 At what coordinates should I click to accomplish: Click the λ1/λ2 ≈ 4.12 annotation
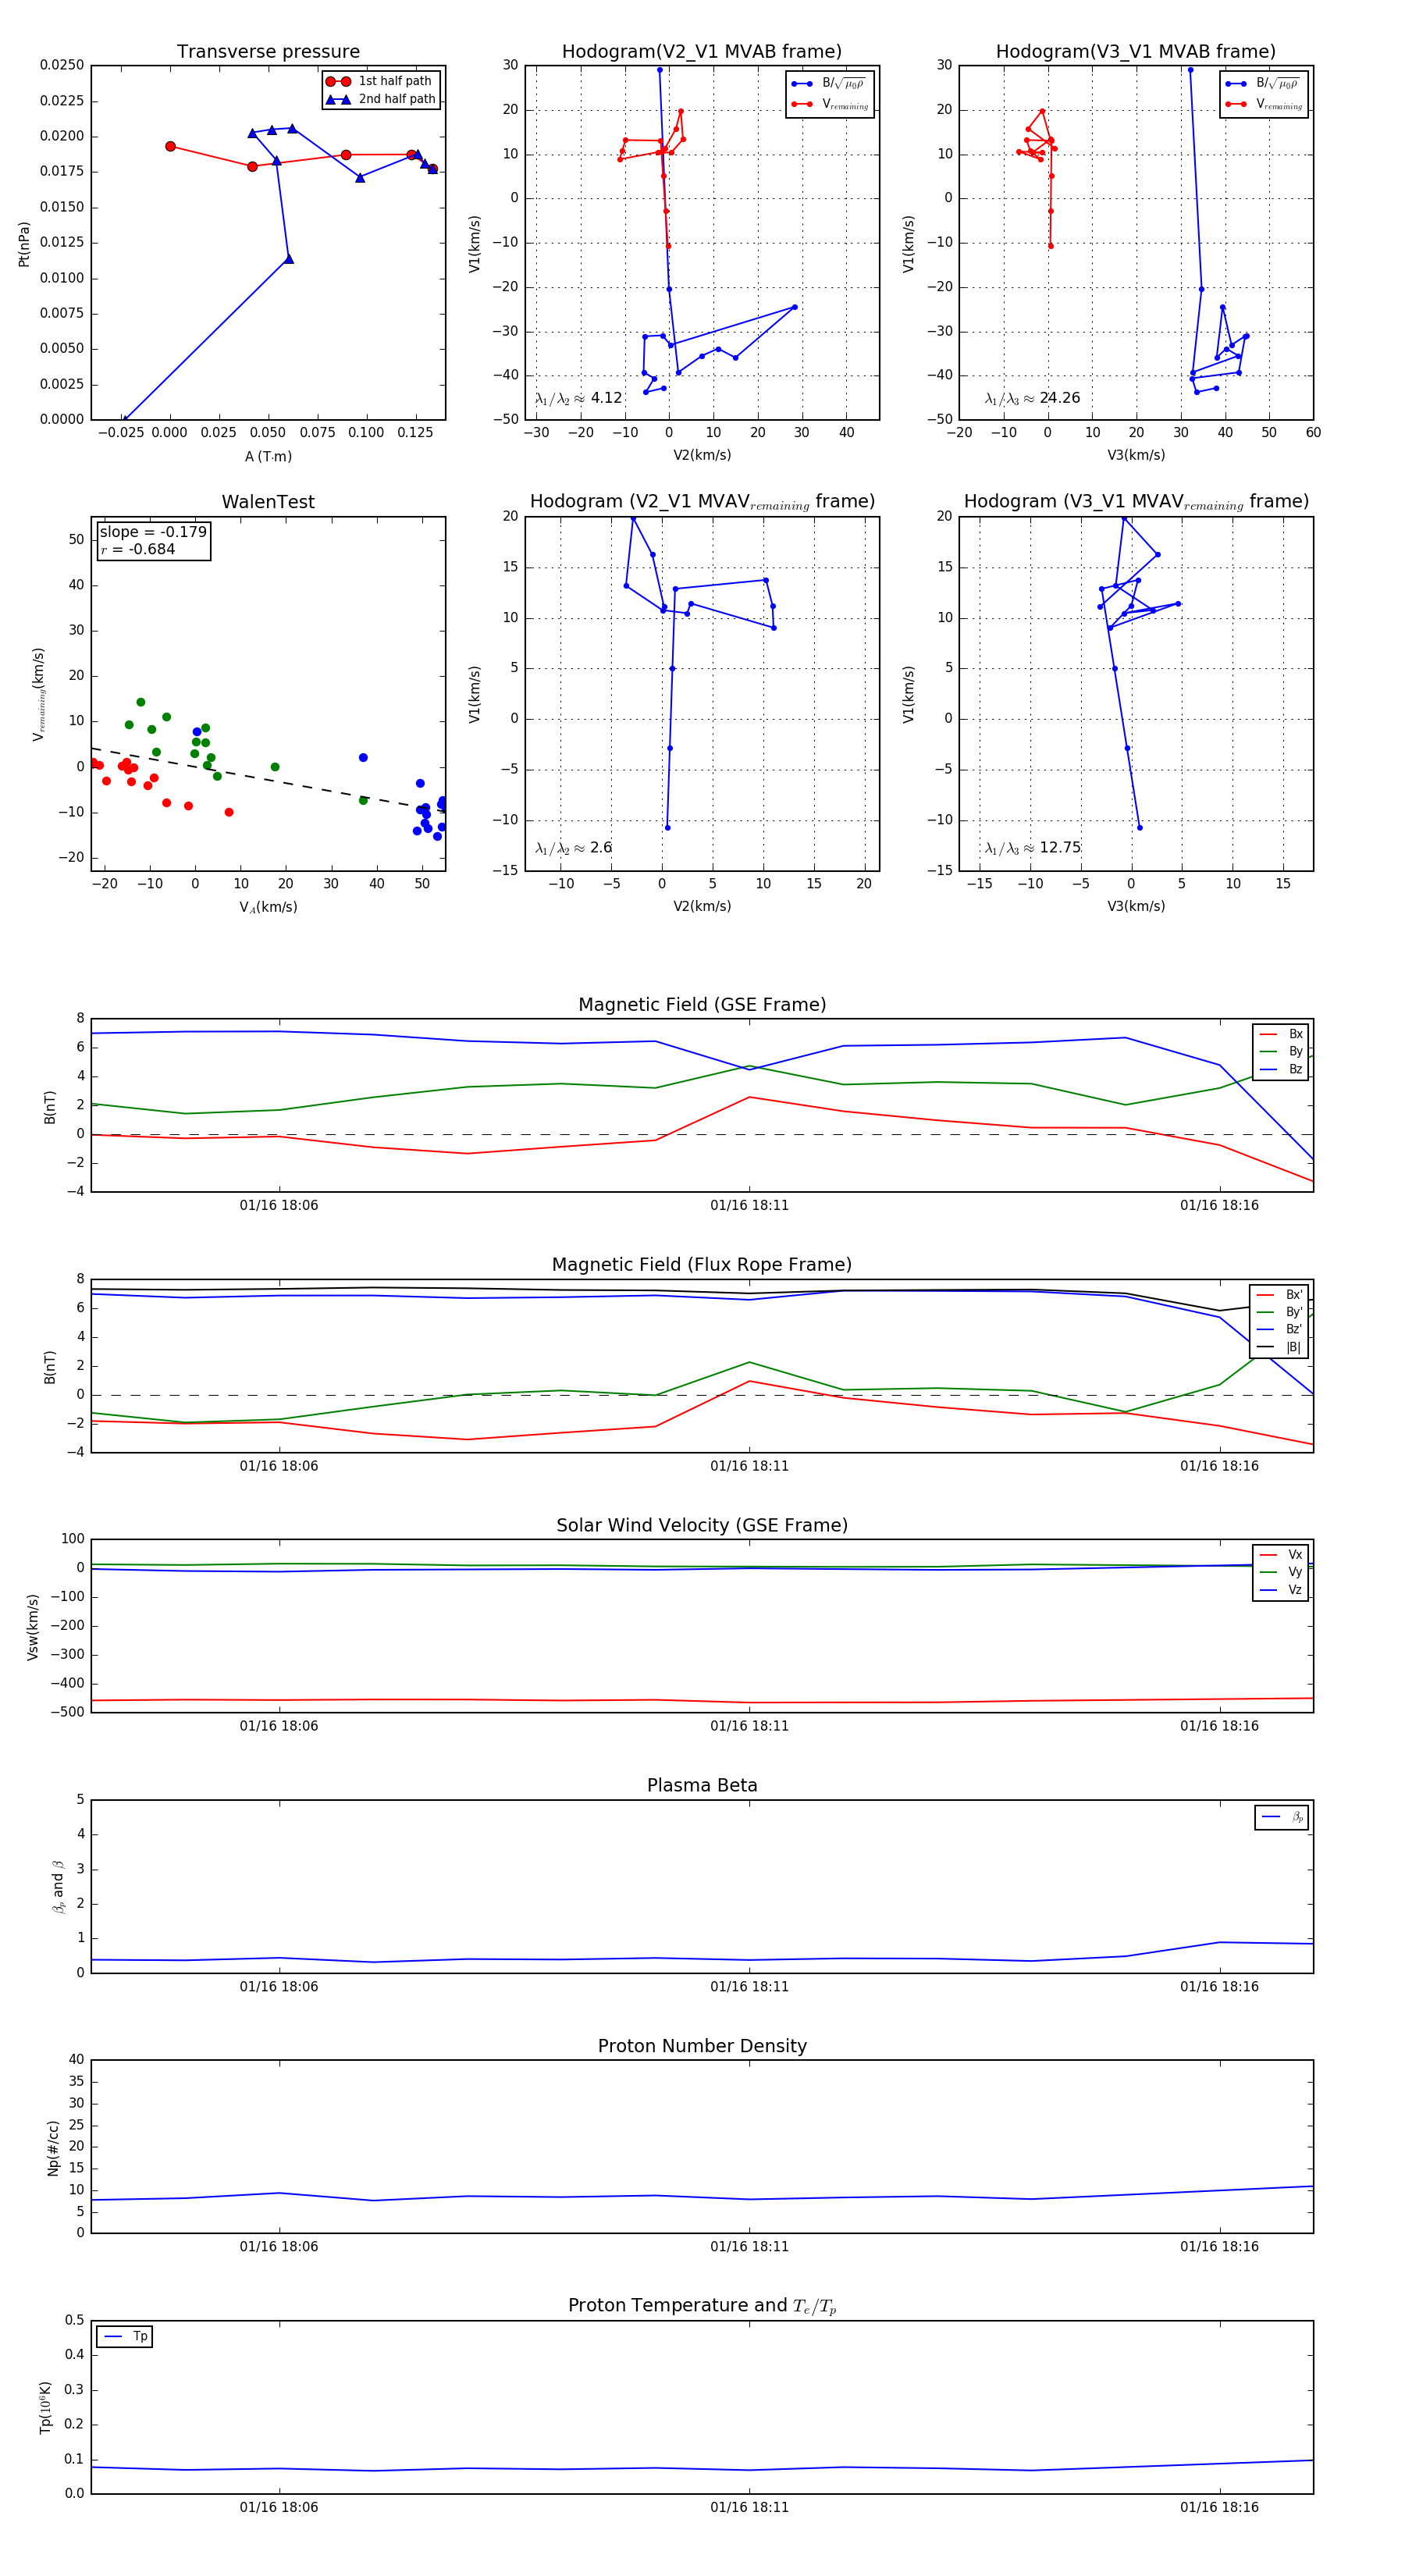coord(578,398)
